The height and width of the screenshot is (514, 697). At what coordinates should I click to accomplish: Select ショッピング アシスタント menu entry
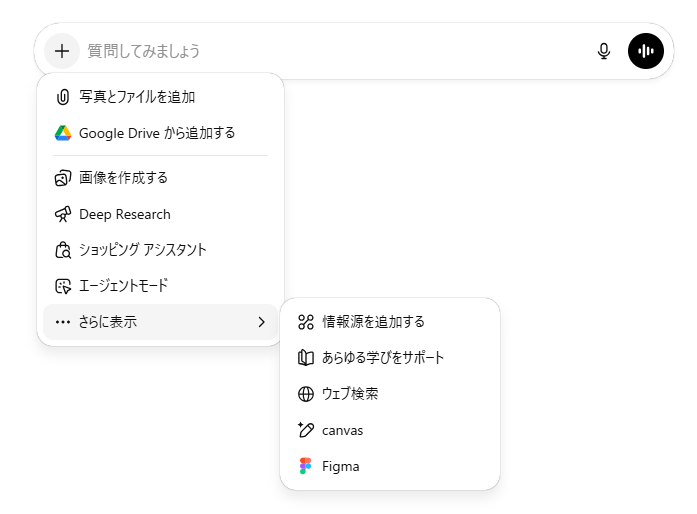(143, 250)
